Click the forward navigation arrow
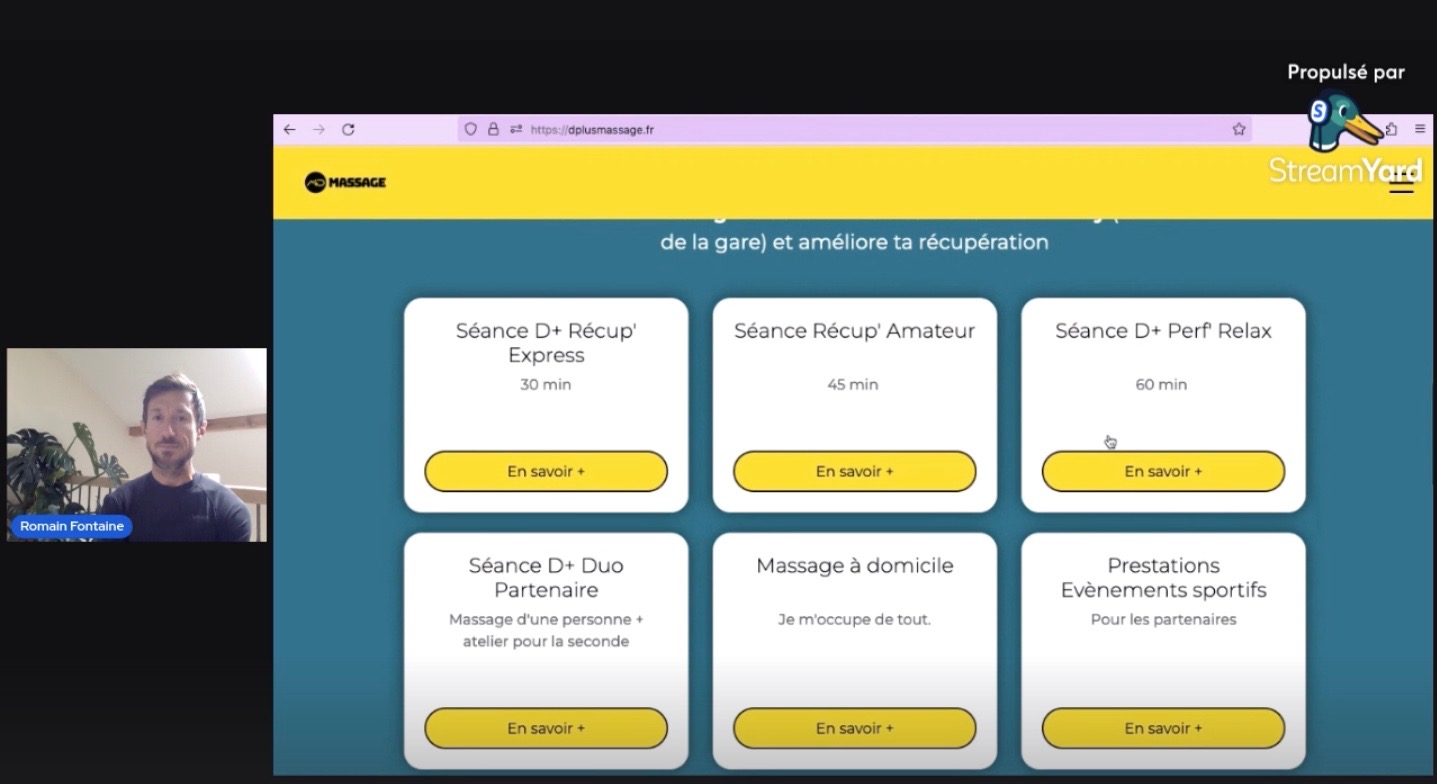Viewport: 1437px width, 784px height. click(319, 129)
